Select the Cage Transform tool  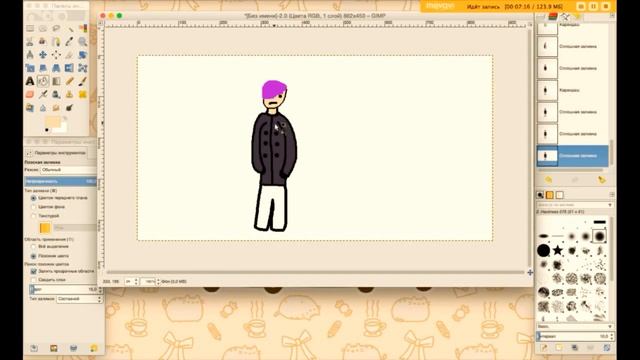(83, 68)
